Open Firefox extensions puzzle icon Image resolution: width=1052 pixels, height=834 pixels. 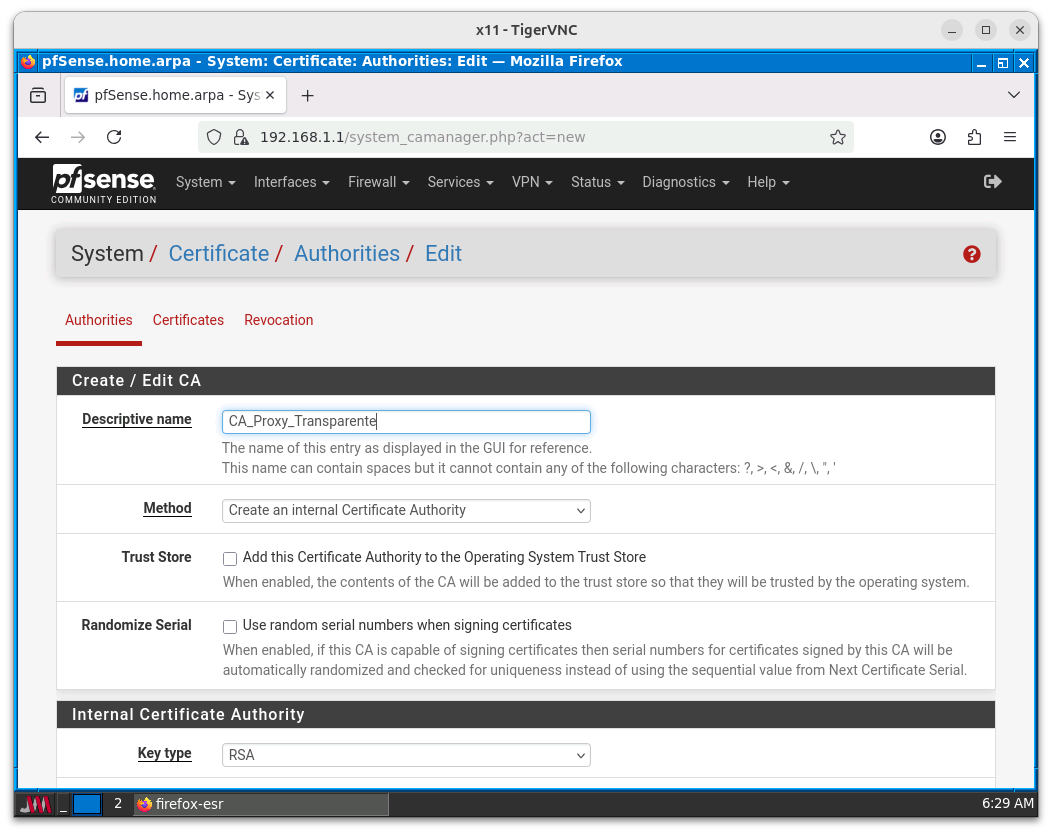point(974,137)
